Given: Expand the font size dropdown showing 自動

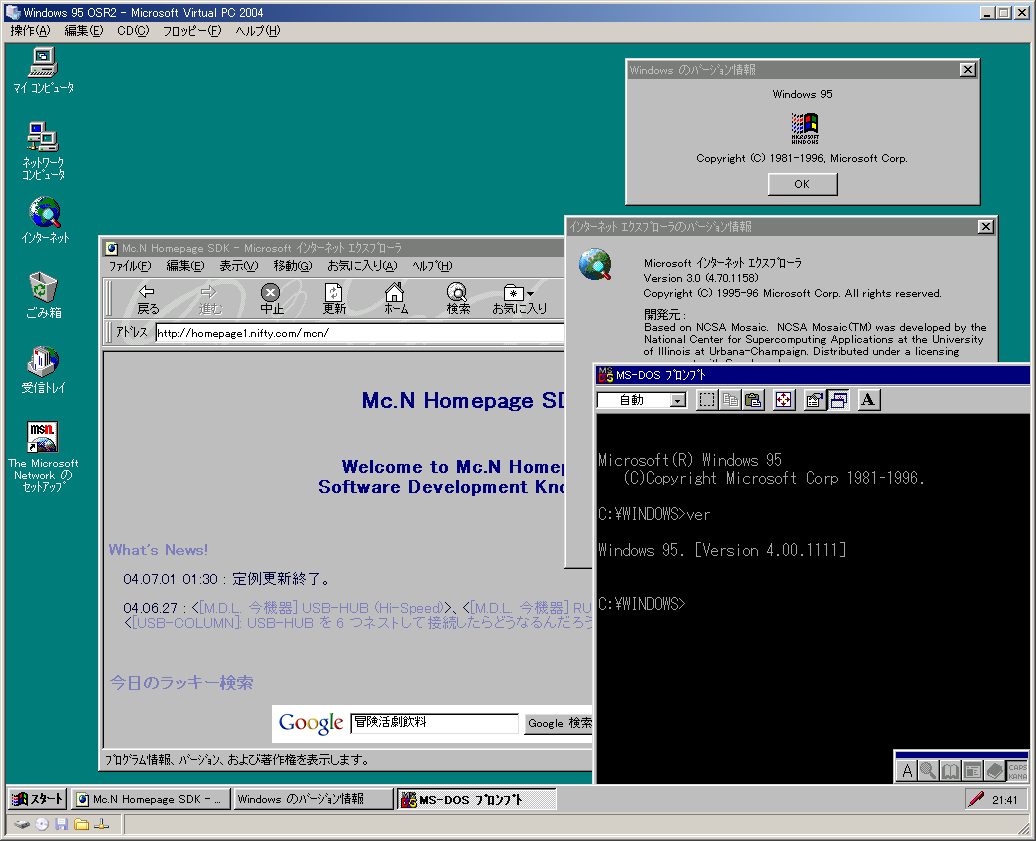Looking at the screenshot, I should pos(678,400).
